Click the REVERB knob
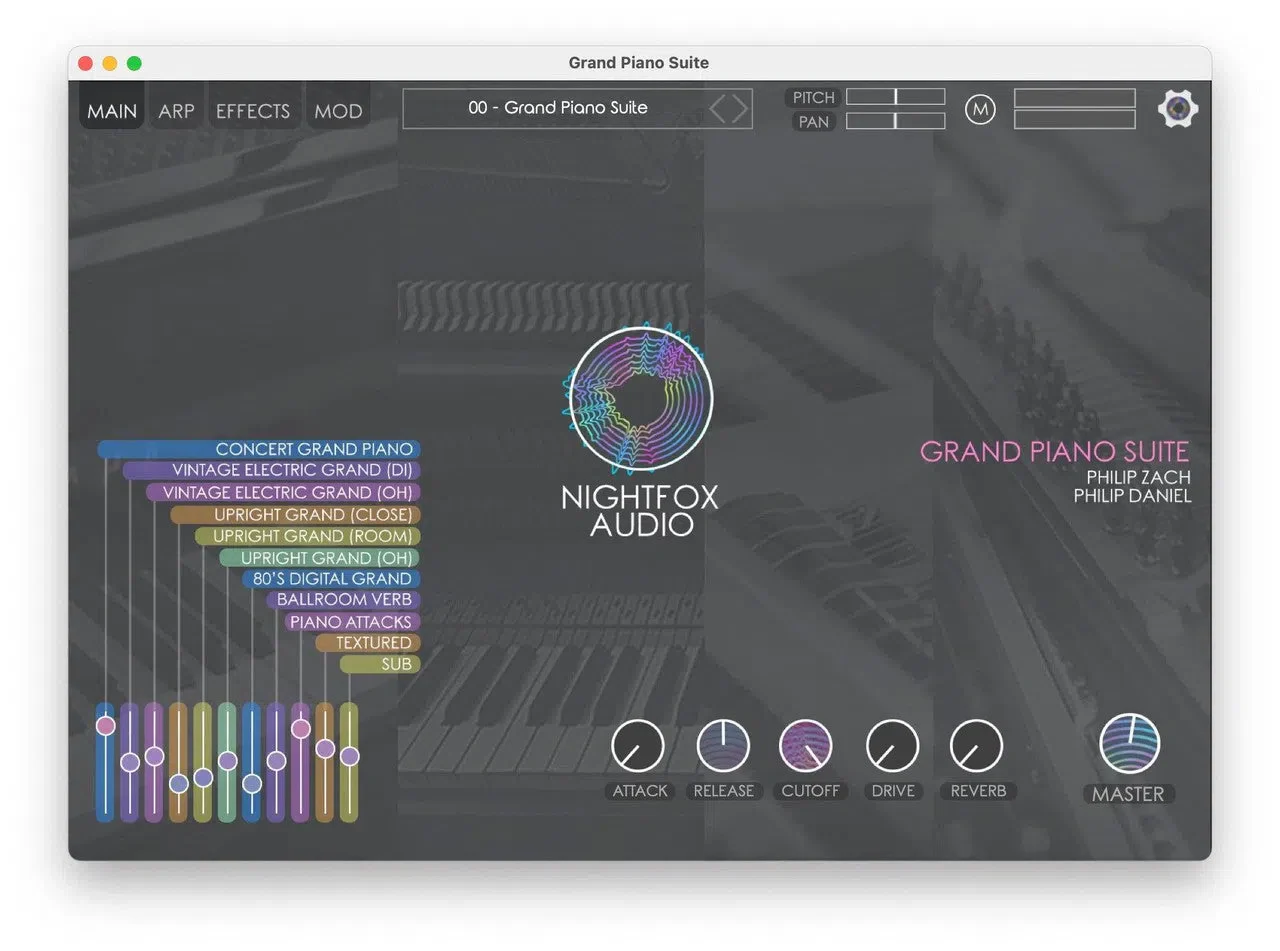The image size is (1280, 951). click(x=977, y=746)
